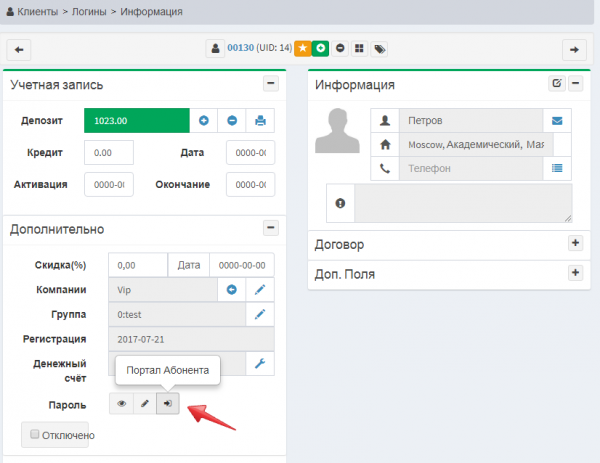Screen dimensions: 600x463
Task: Collapse the Учетная запись panel
Action: [270, 84]
